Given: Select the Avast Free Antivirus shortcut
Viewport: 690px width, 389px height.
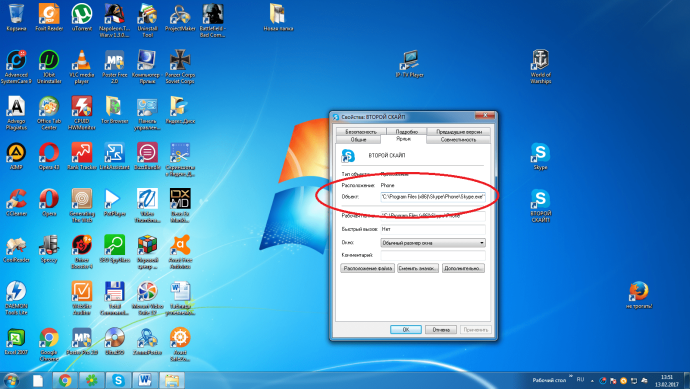Looking at the screenshot, I should tap(180, 252).
